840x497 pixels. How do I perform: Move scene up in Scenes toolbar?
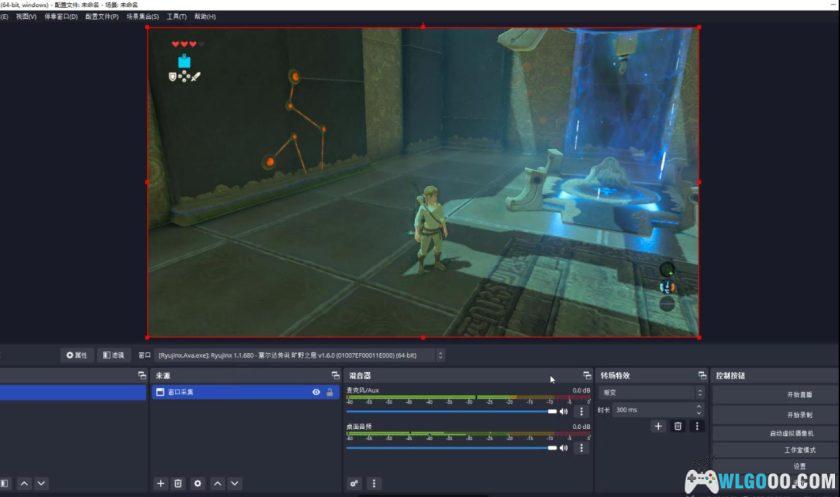tap(24, 483)
